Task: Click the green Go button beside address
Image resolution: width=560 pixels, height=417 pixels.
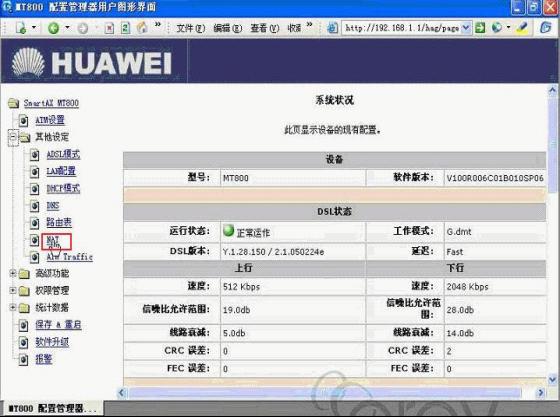Action: pos(480,27)
